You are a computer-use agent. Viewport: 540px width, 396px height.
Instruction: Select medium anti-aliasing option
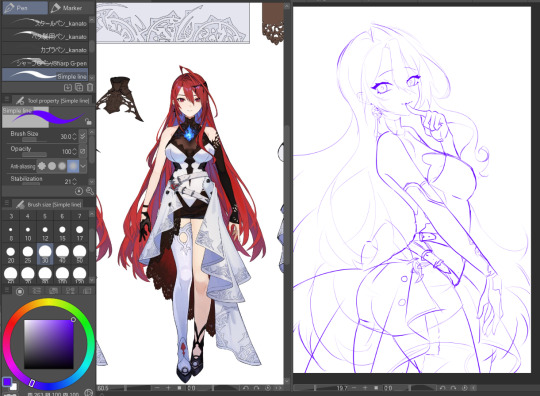(62, 166)
